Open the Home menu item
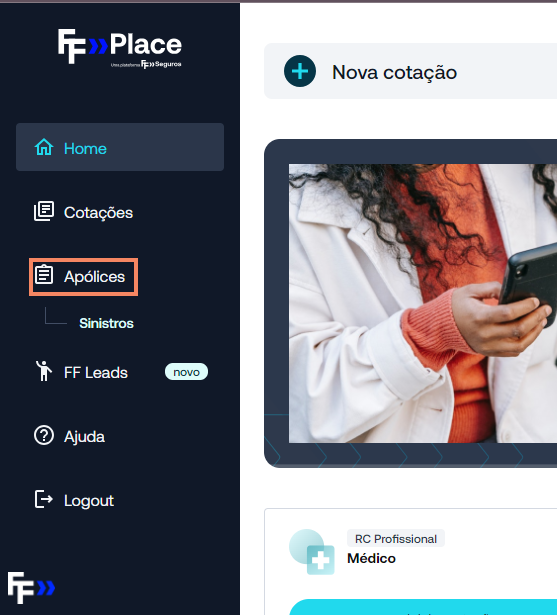The height and width of the screenshot is (615, 557). click(120, 147)
